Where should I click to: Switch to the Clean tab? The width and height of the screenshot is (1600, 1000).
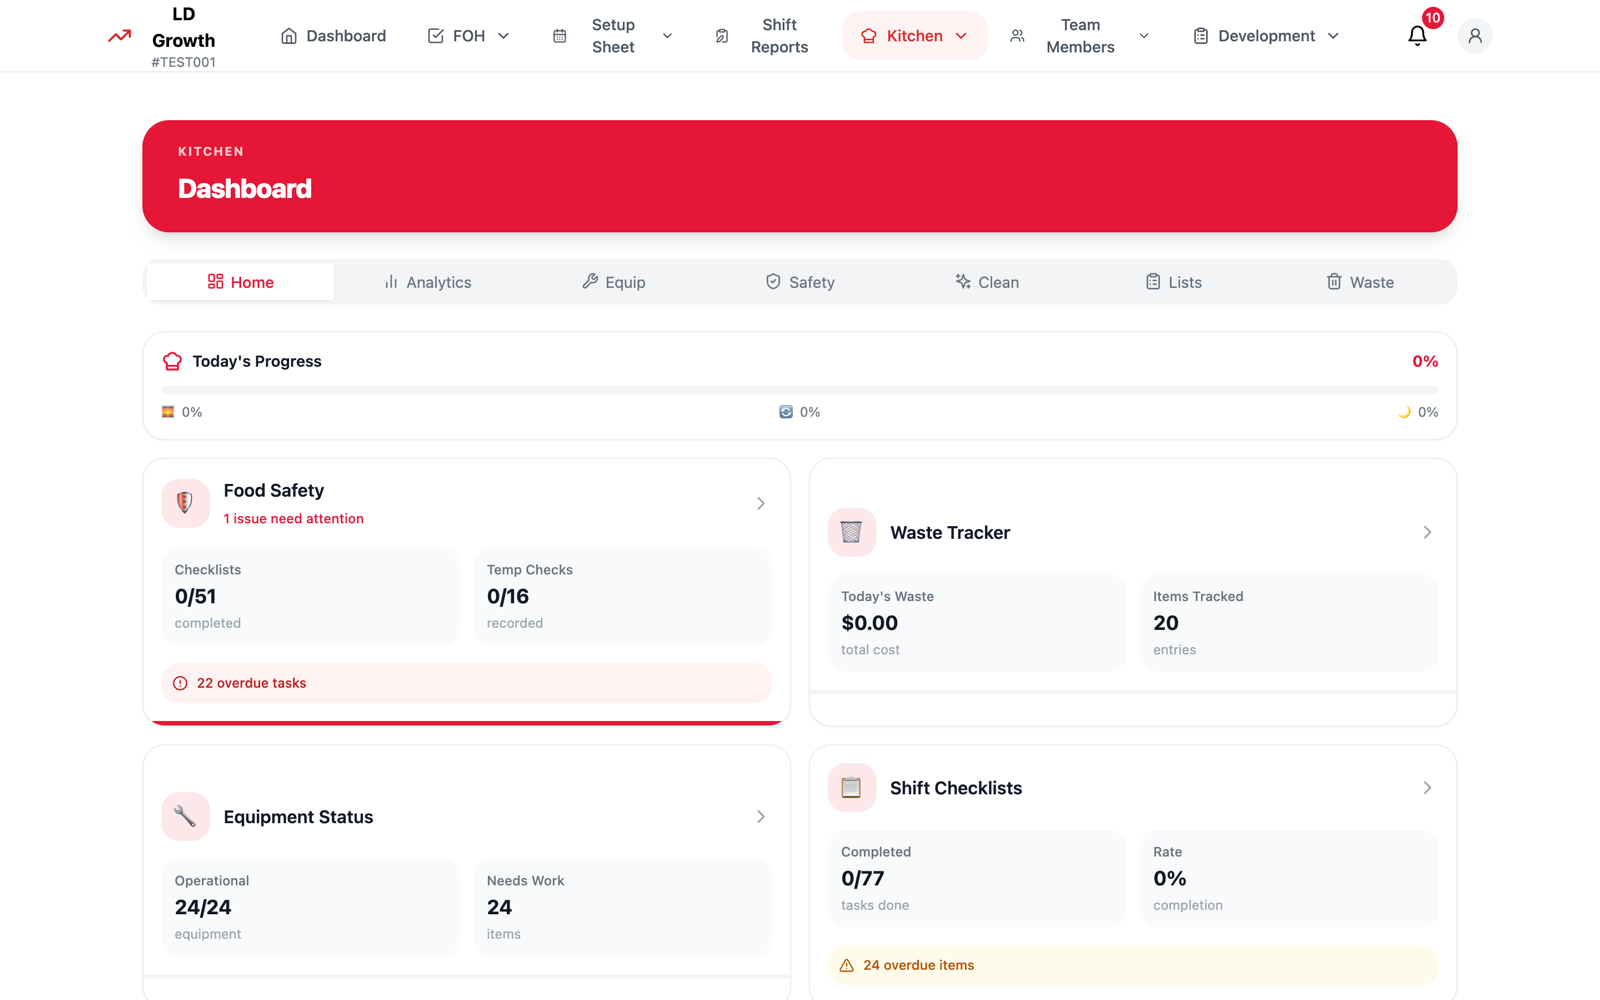[x=987, y=282]
